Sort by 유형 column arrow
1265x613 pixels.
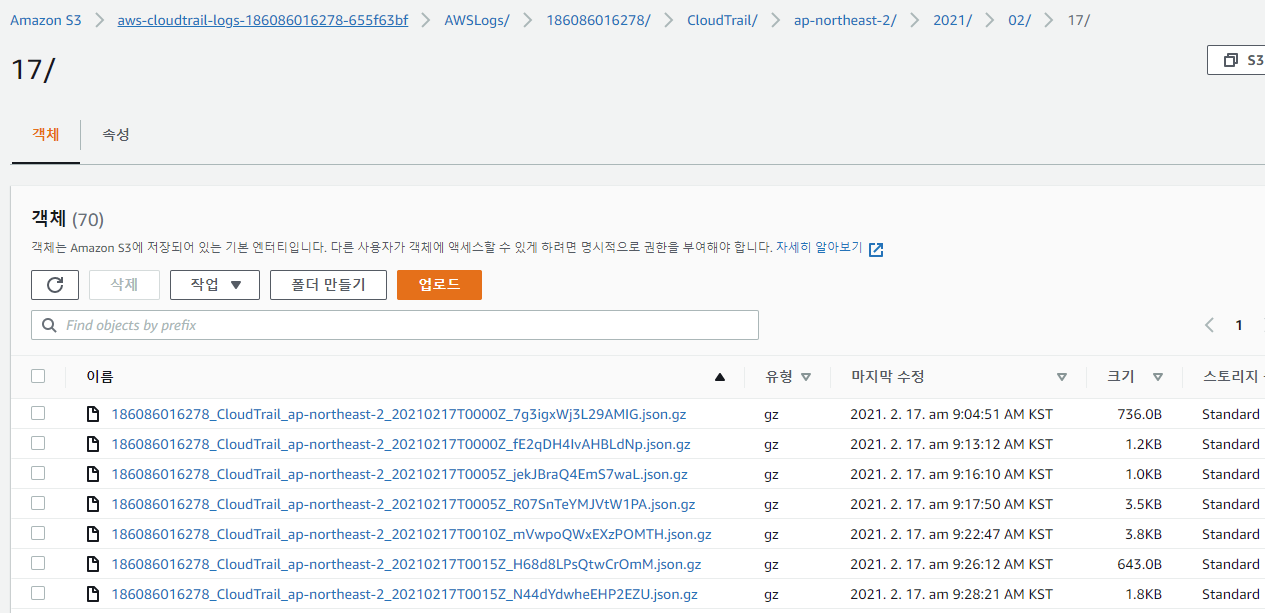tap(806, 377)
